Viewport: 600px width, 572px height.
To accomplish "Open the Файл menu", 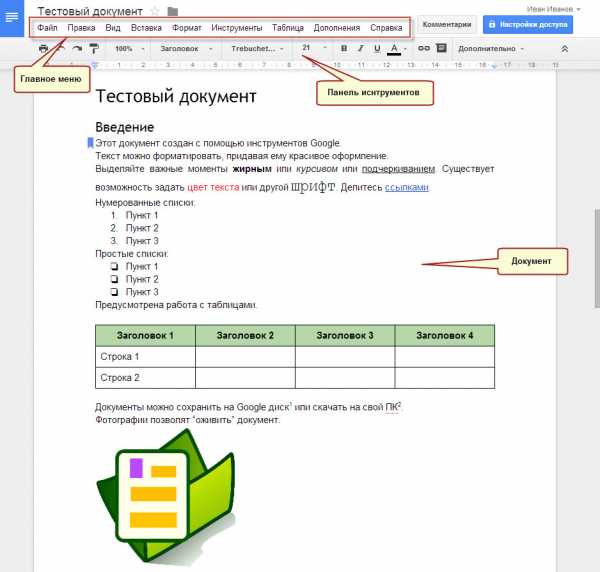I will click(x=47, y=28).
